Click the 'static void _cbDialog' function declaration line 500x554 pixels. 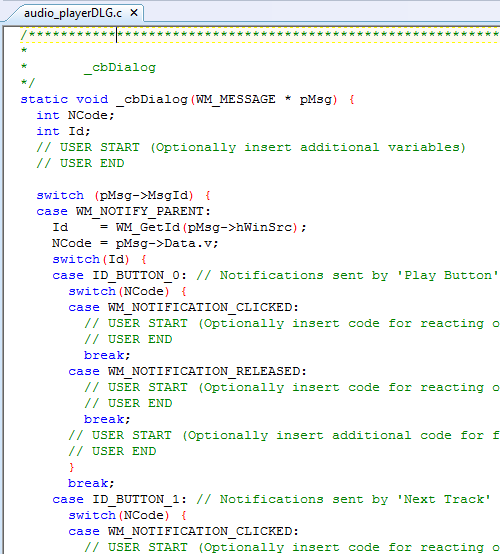point(187,99)
